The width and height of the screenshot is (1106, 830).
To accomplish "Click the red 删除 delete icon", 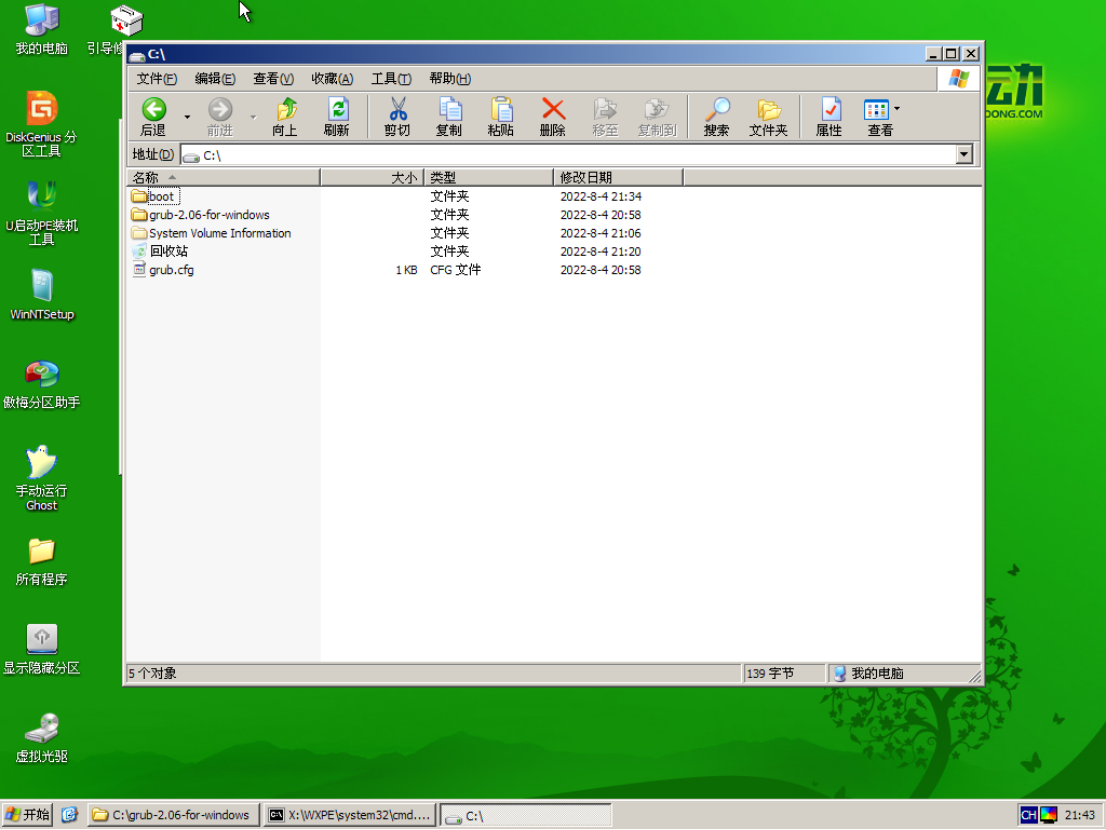I will [x=553, y=109].
